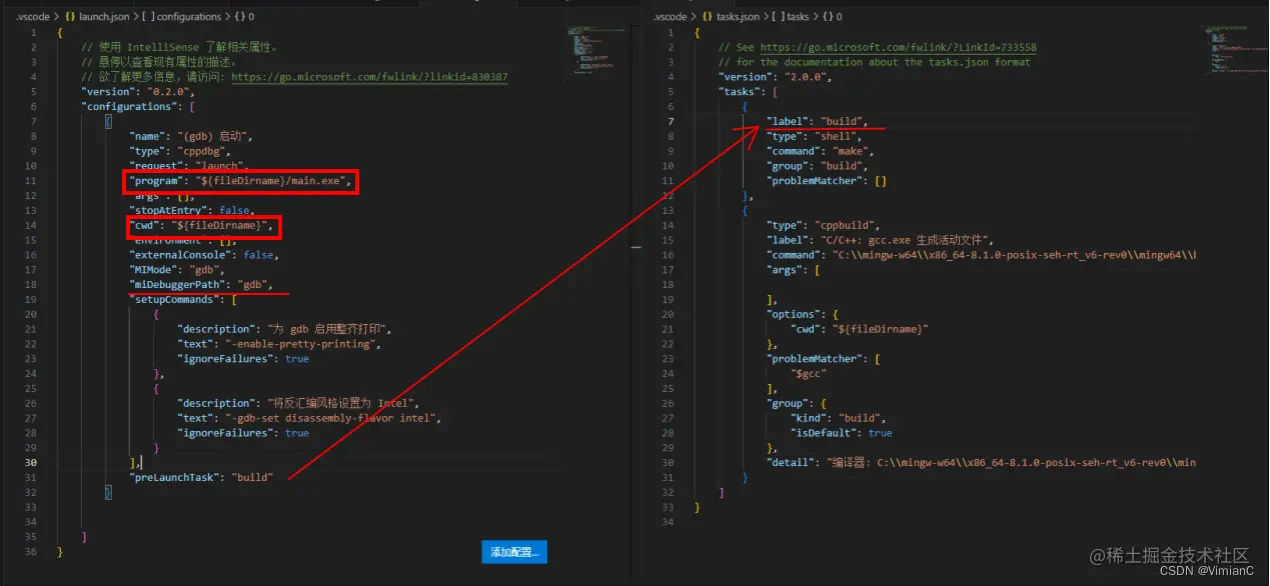This screenshot has height=586, width=1270.
Task: Click the "type": "shell" line
Action: pos(814,136)
